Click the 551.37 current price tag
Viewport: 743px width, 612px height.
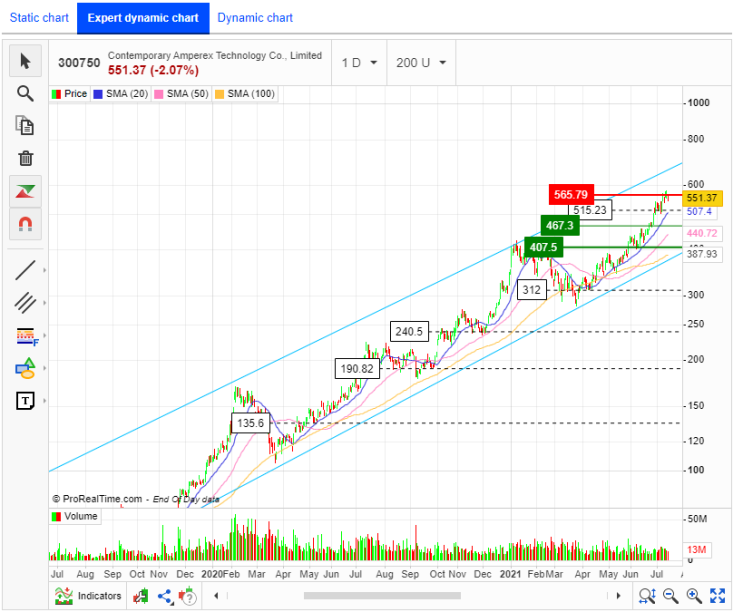coord(702,198)
